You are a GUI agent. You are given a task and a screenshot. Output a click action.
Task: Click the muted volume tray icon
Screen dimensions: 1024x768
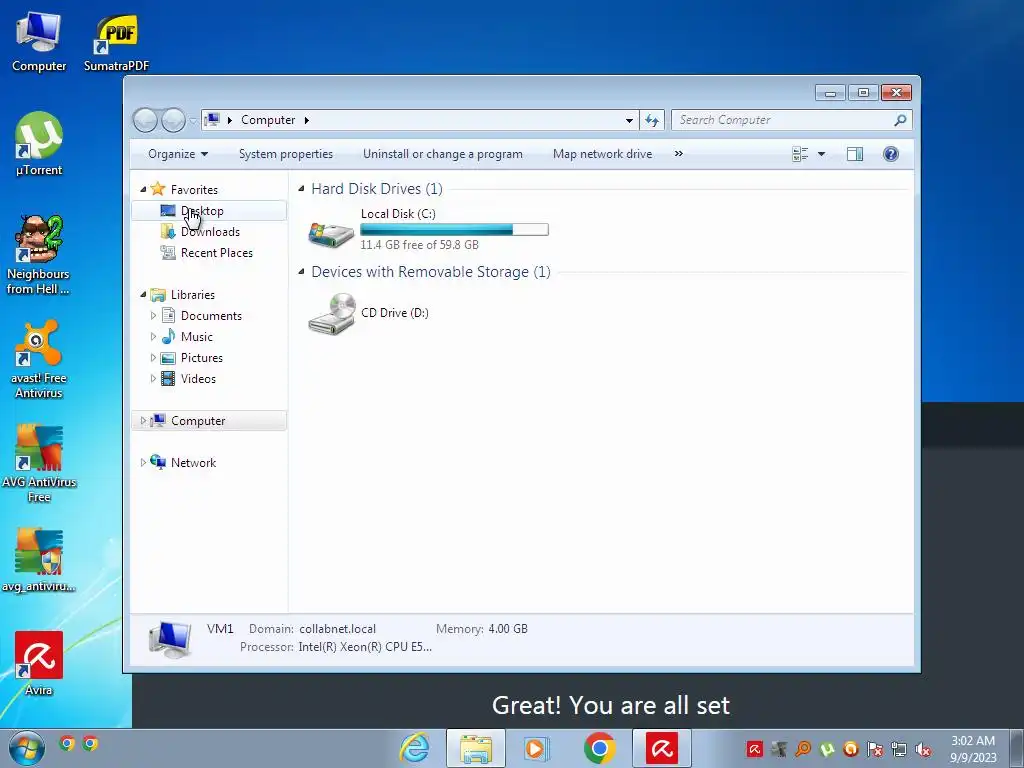[923, 749]
